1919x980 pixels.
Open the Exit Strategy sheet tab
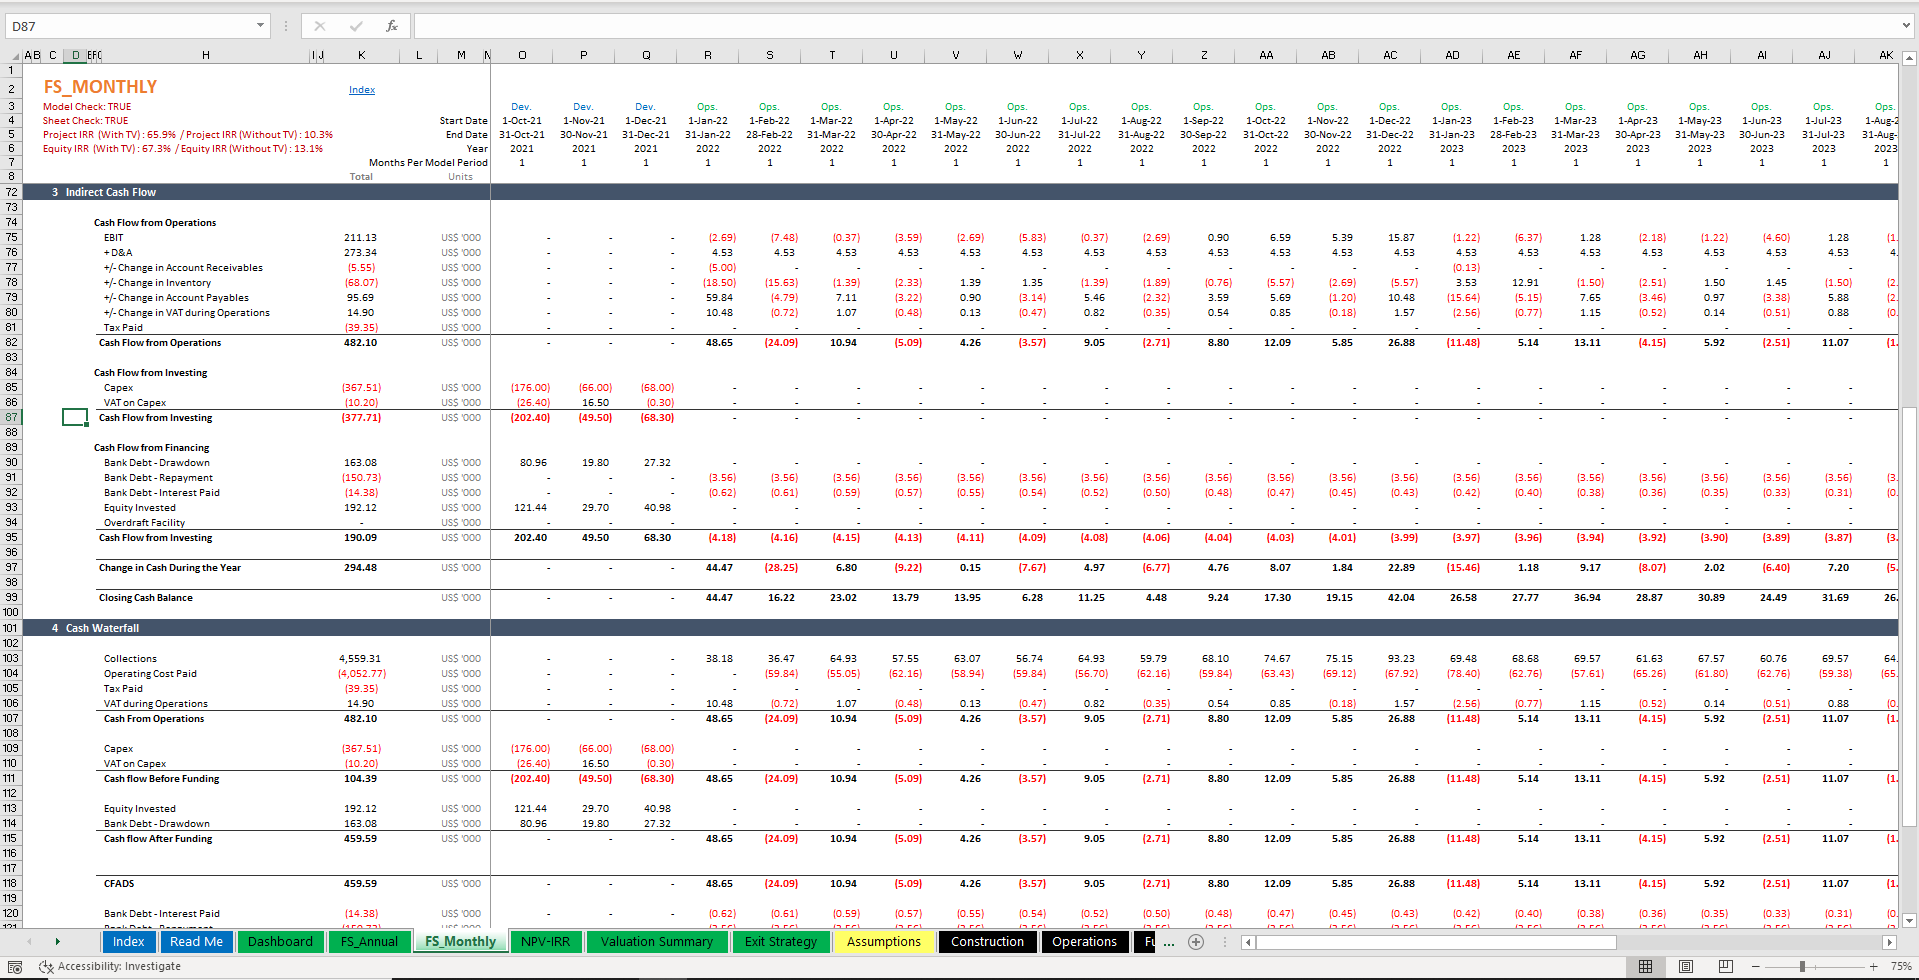781,942
